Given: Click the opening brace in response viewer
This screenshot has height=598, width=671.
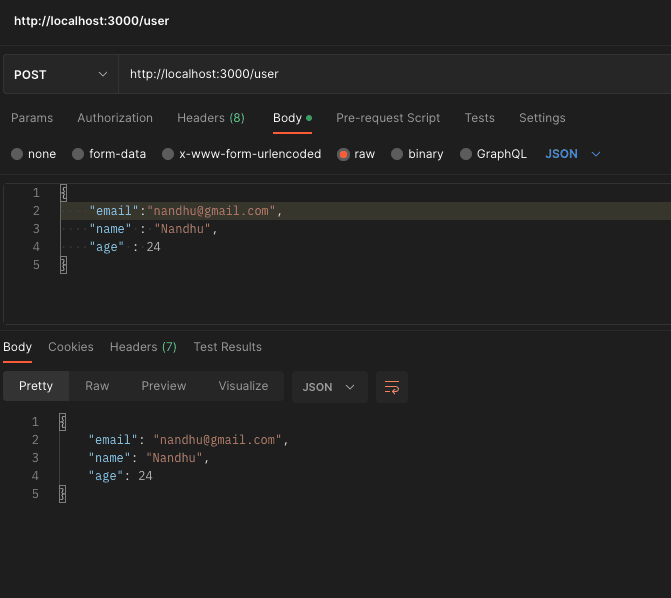Looking at the screenshot, I should [x=63, y=422].
